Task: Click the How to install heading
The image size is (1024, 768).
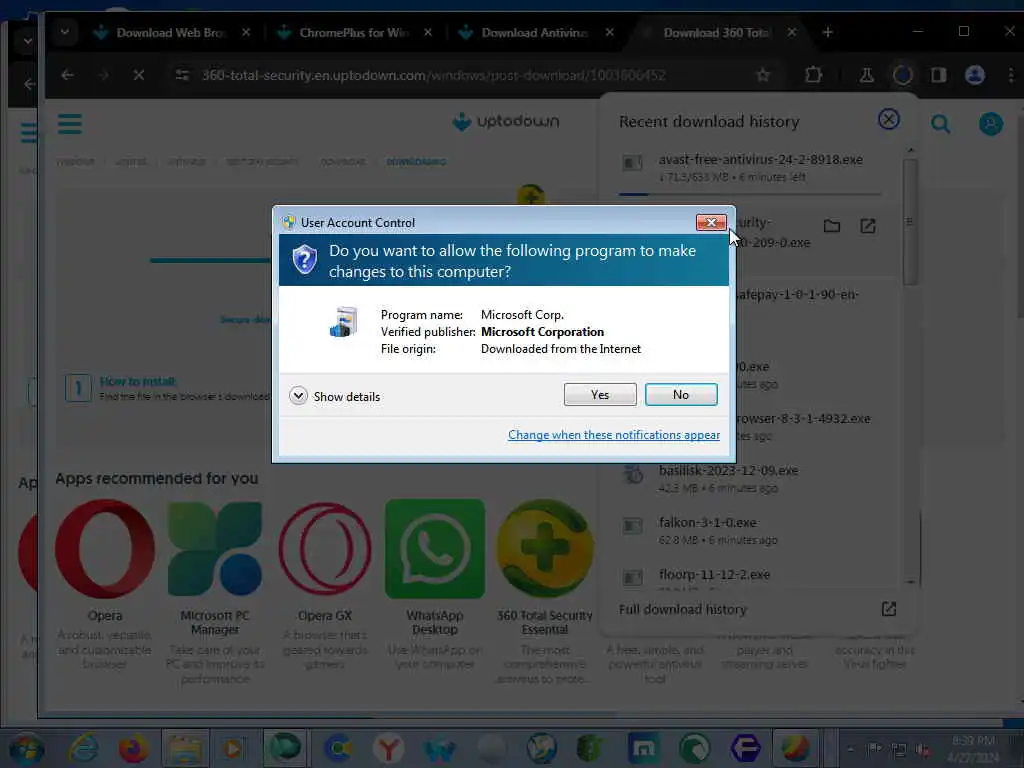Action: [x=137, y=381]
